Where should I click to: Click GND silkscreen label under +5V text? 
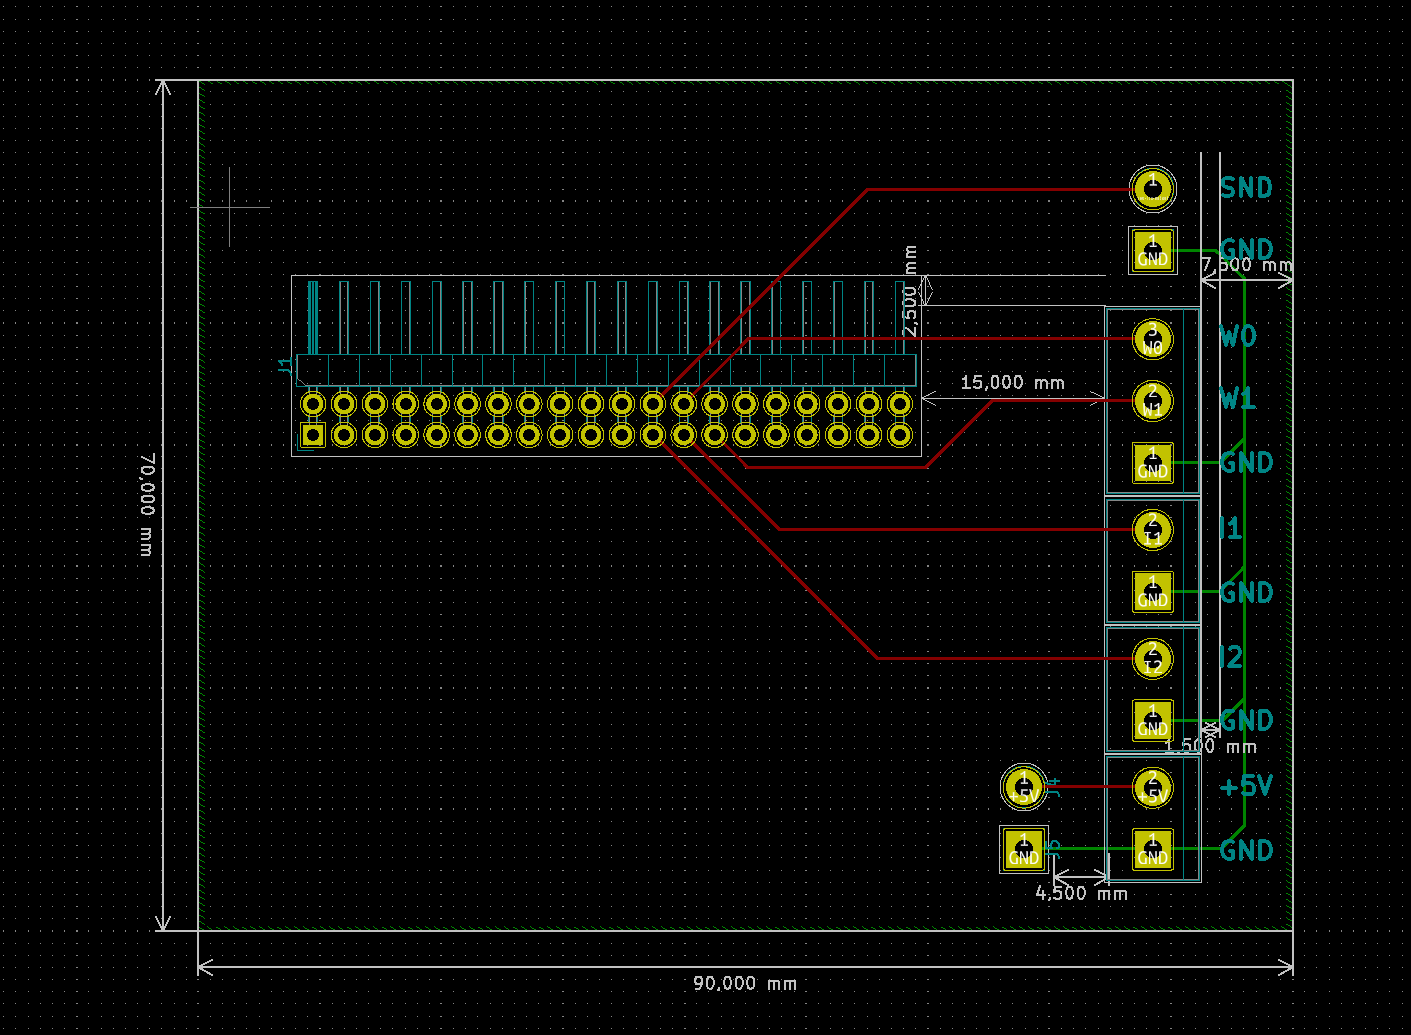point(1246,851)
